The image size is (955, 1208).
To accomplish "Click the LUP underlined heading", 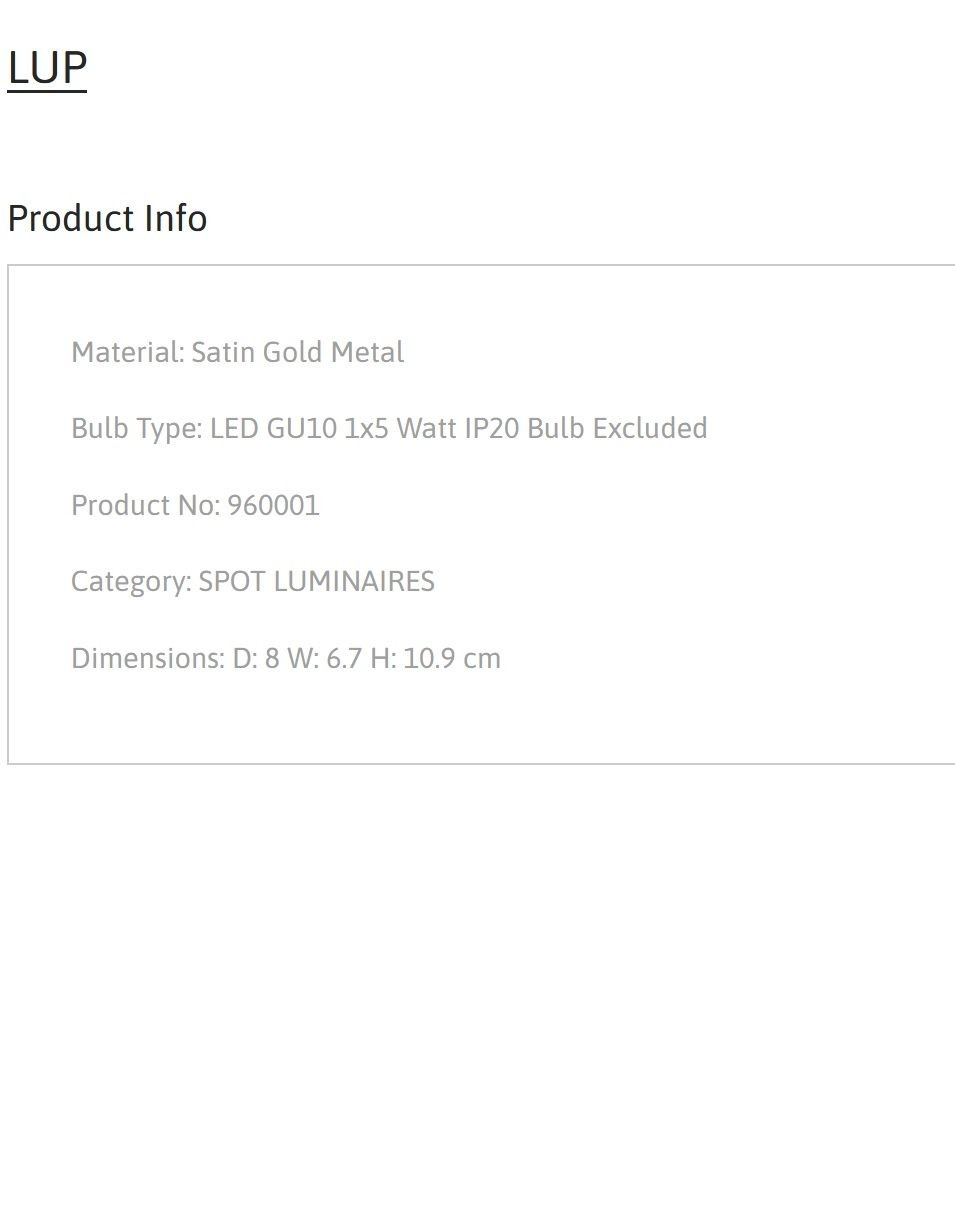I will 47,67.
